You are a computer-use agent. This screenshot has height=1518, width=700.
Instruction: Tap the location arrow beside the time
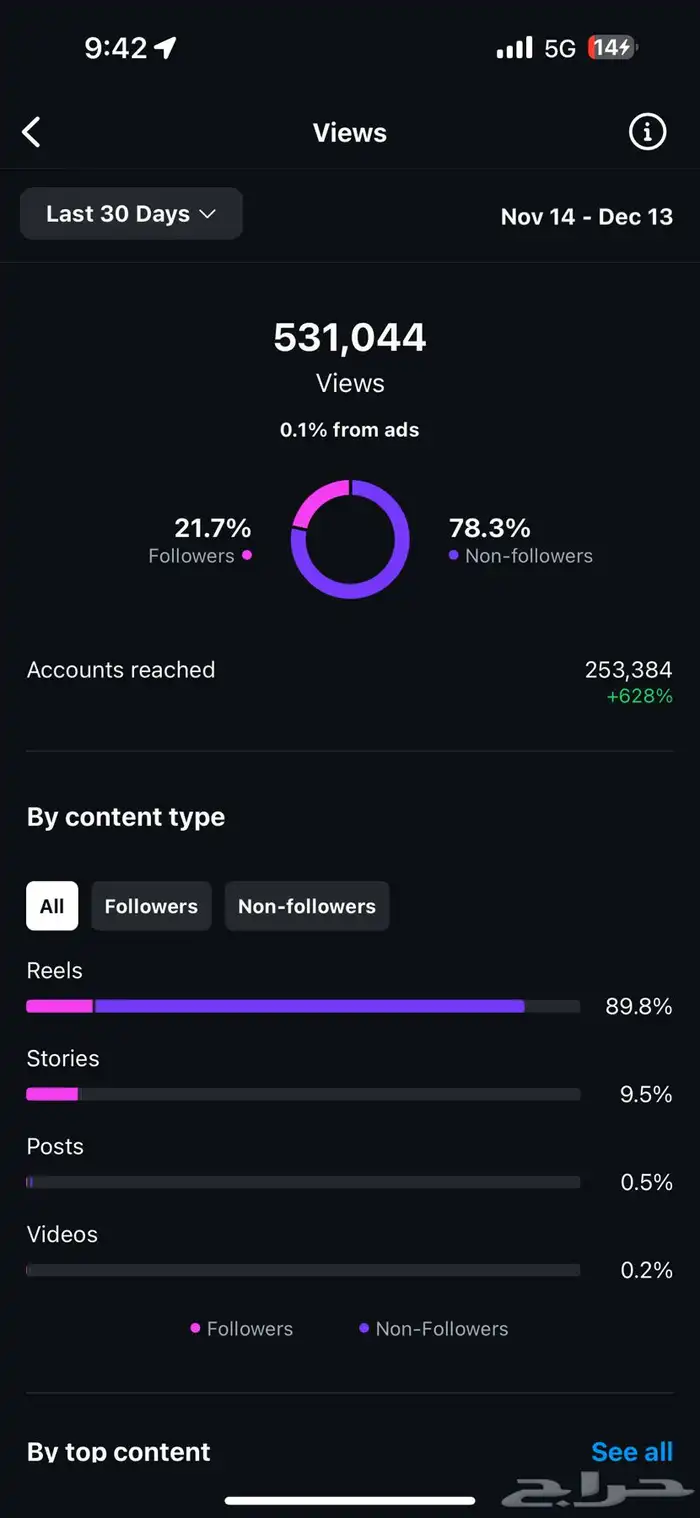pyautogui.click(x=165, y=48)
